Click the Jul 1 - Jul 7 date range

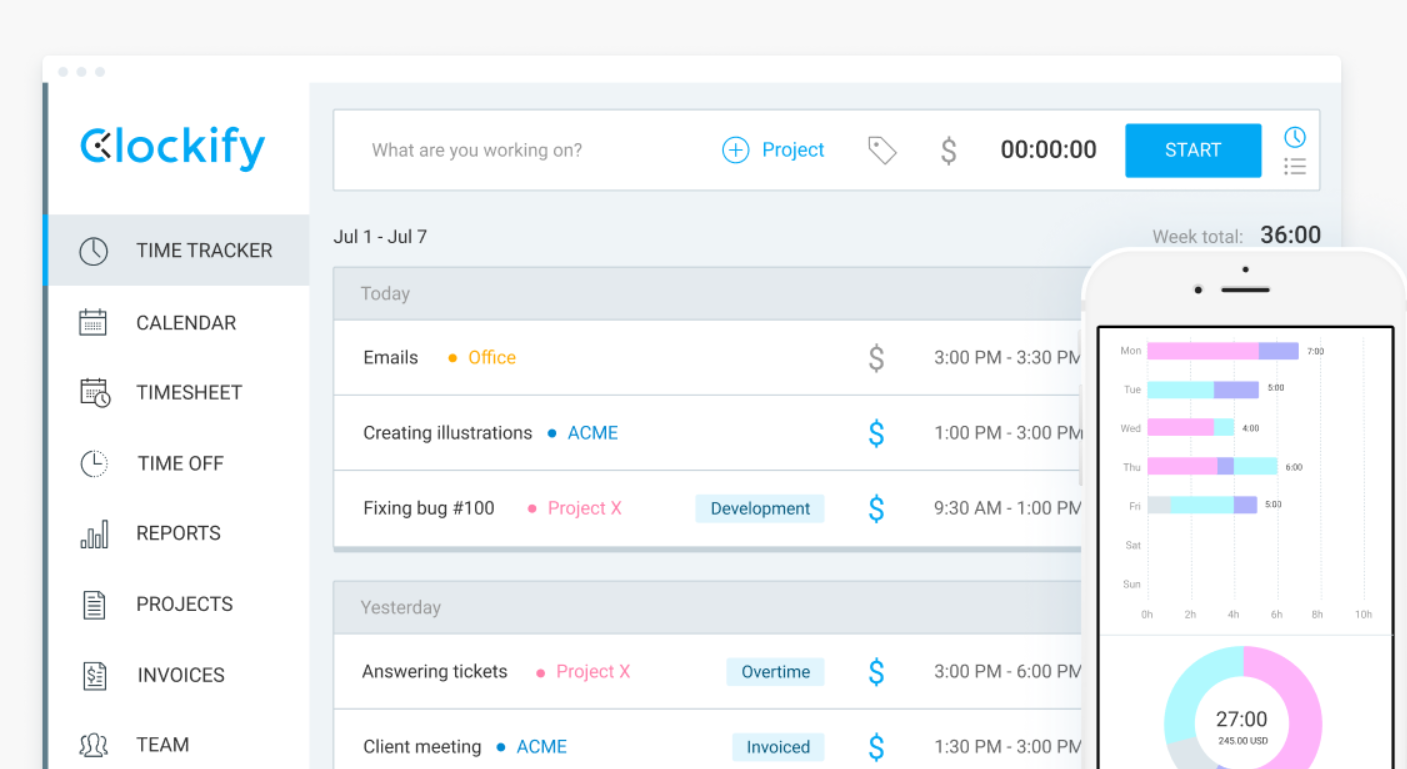tap(380, 237)
